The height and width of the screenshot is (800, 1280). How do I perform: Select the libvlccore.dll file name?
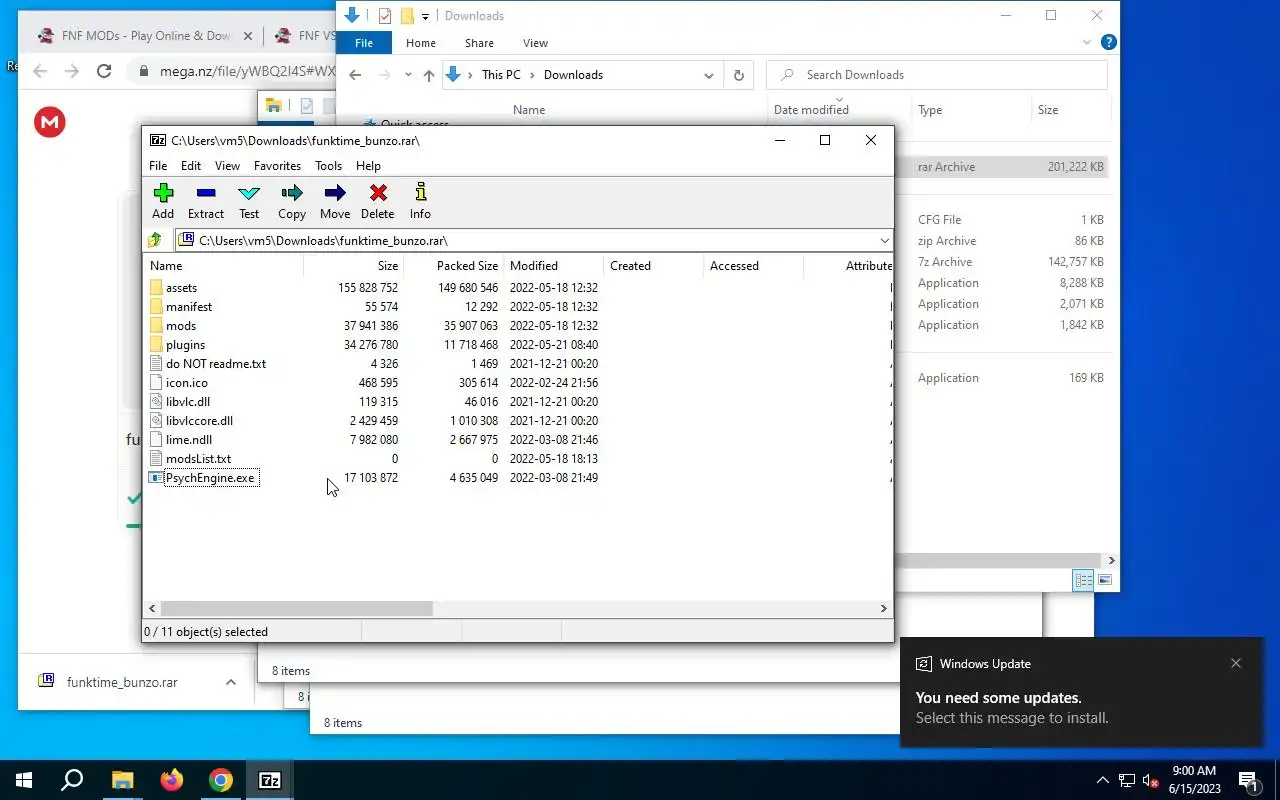tap(199, 420)
